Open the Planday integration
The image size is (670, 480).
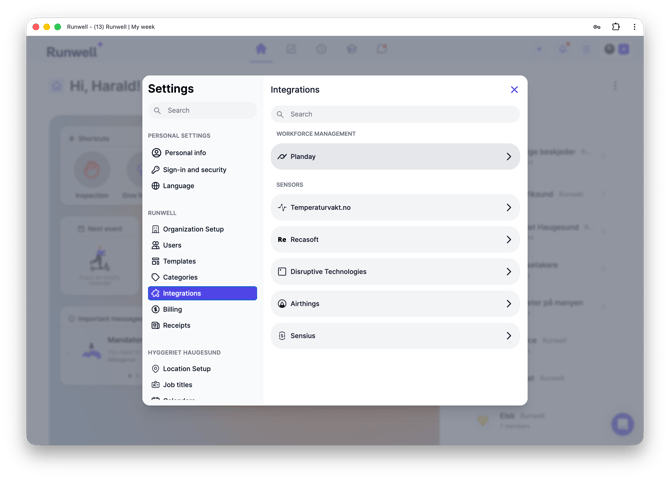click(395, 156)
